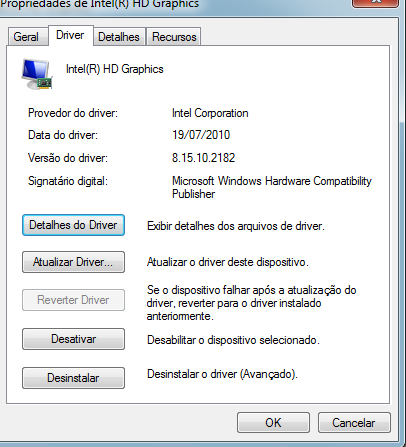Go to the Recursos tab
Viewport: 406px width, 447px height.
tap(174, 37)
